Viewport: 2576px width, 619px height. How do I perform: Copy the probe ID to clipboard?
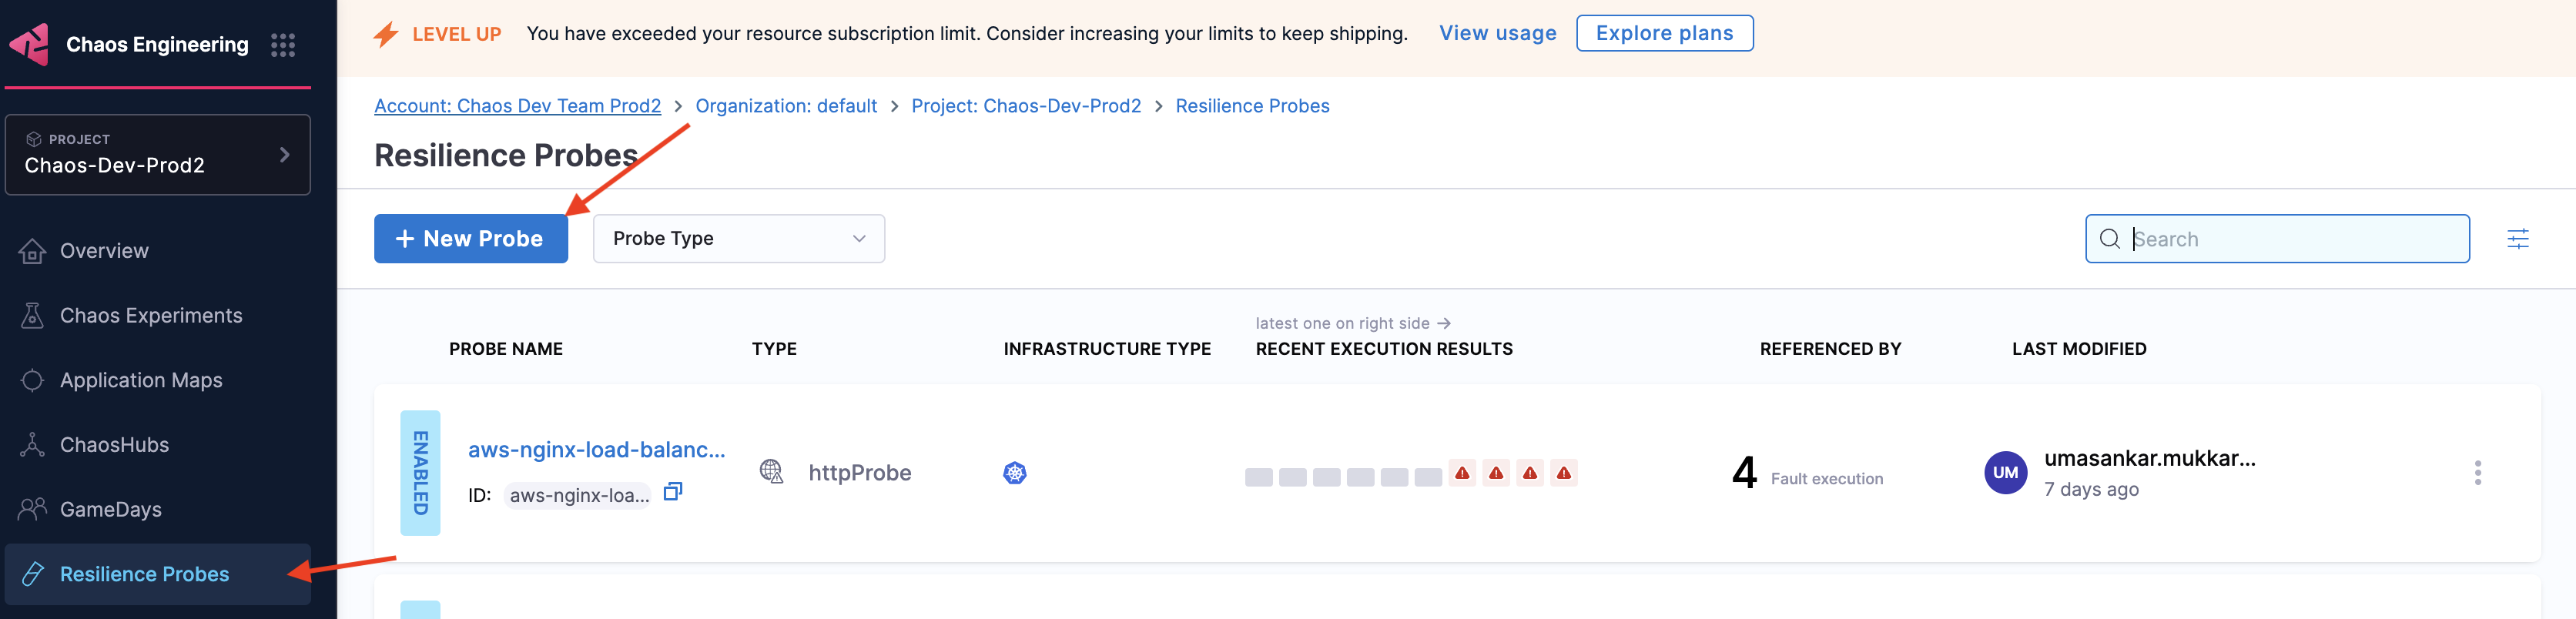point(673,492)
